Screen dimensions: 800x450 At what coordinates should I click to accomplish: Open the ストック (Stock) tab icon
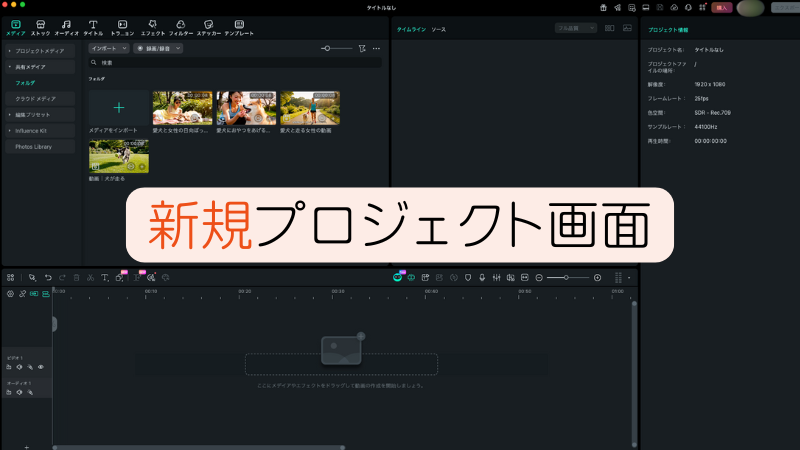coord(40,23)
